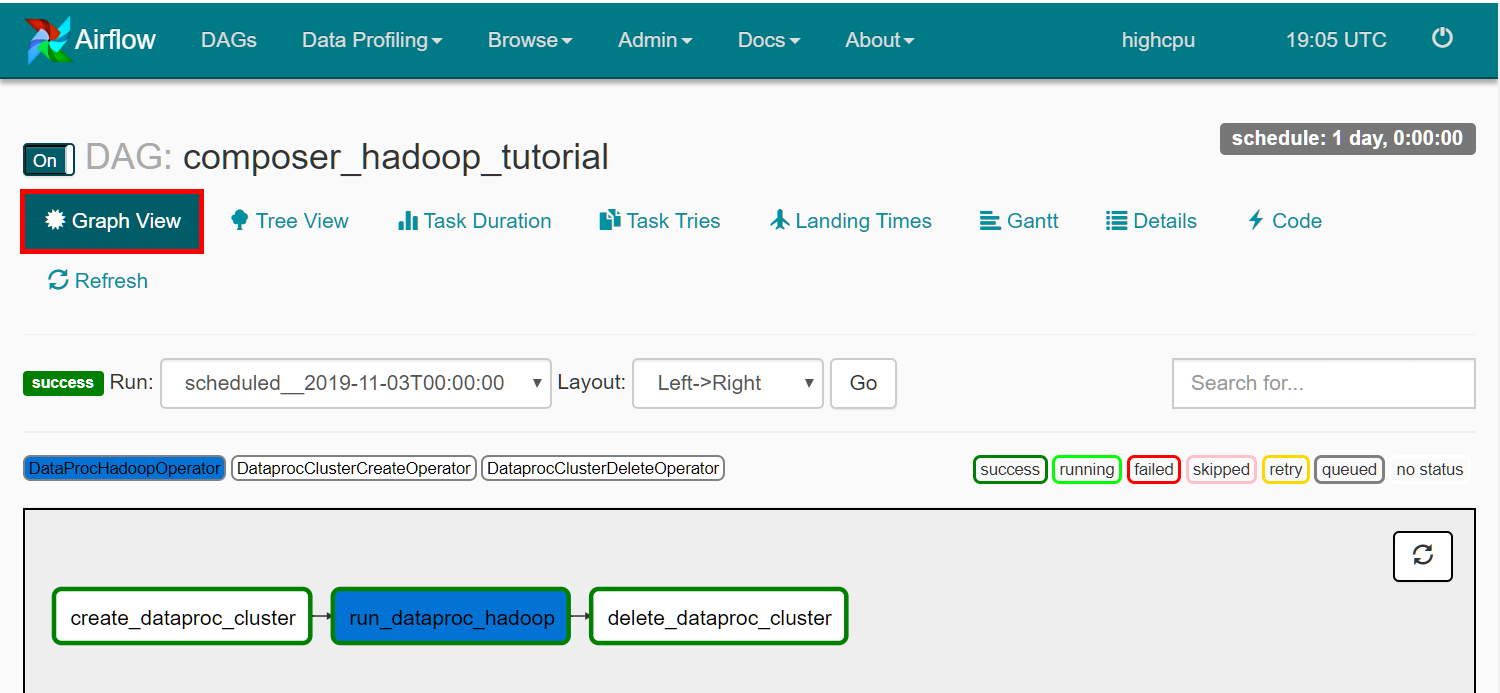Click the DataprocClusterDeleteOperator legend label
This screenshot has width=1500, height=693.
coord(603,468)
